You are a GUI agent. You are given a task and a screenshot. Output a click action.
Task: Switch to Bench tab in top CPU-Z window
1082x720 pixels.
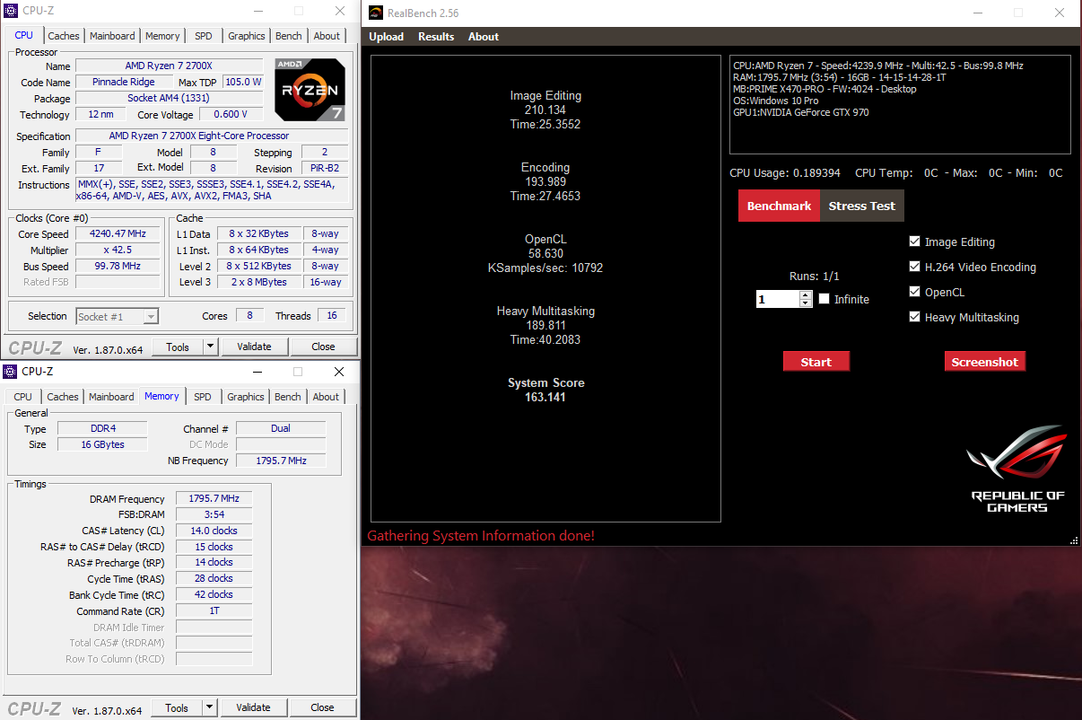(288, 36)
